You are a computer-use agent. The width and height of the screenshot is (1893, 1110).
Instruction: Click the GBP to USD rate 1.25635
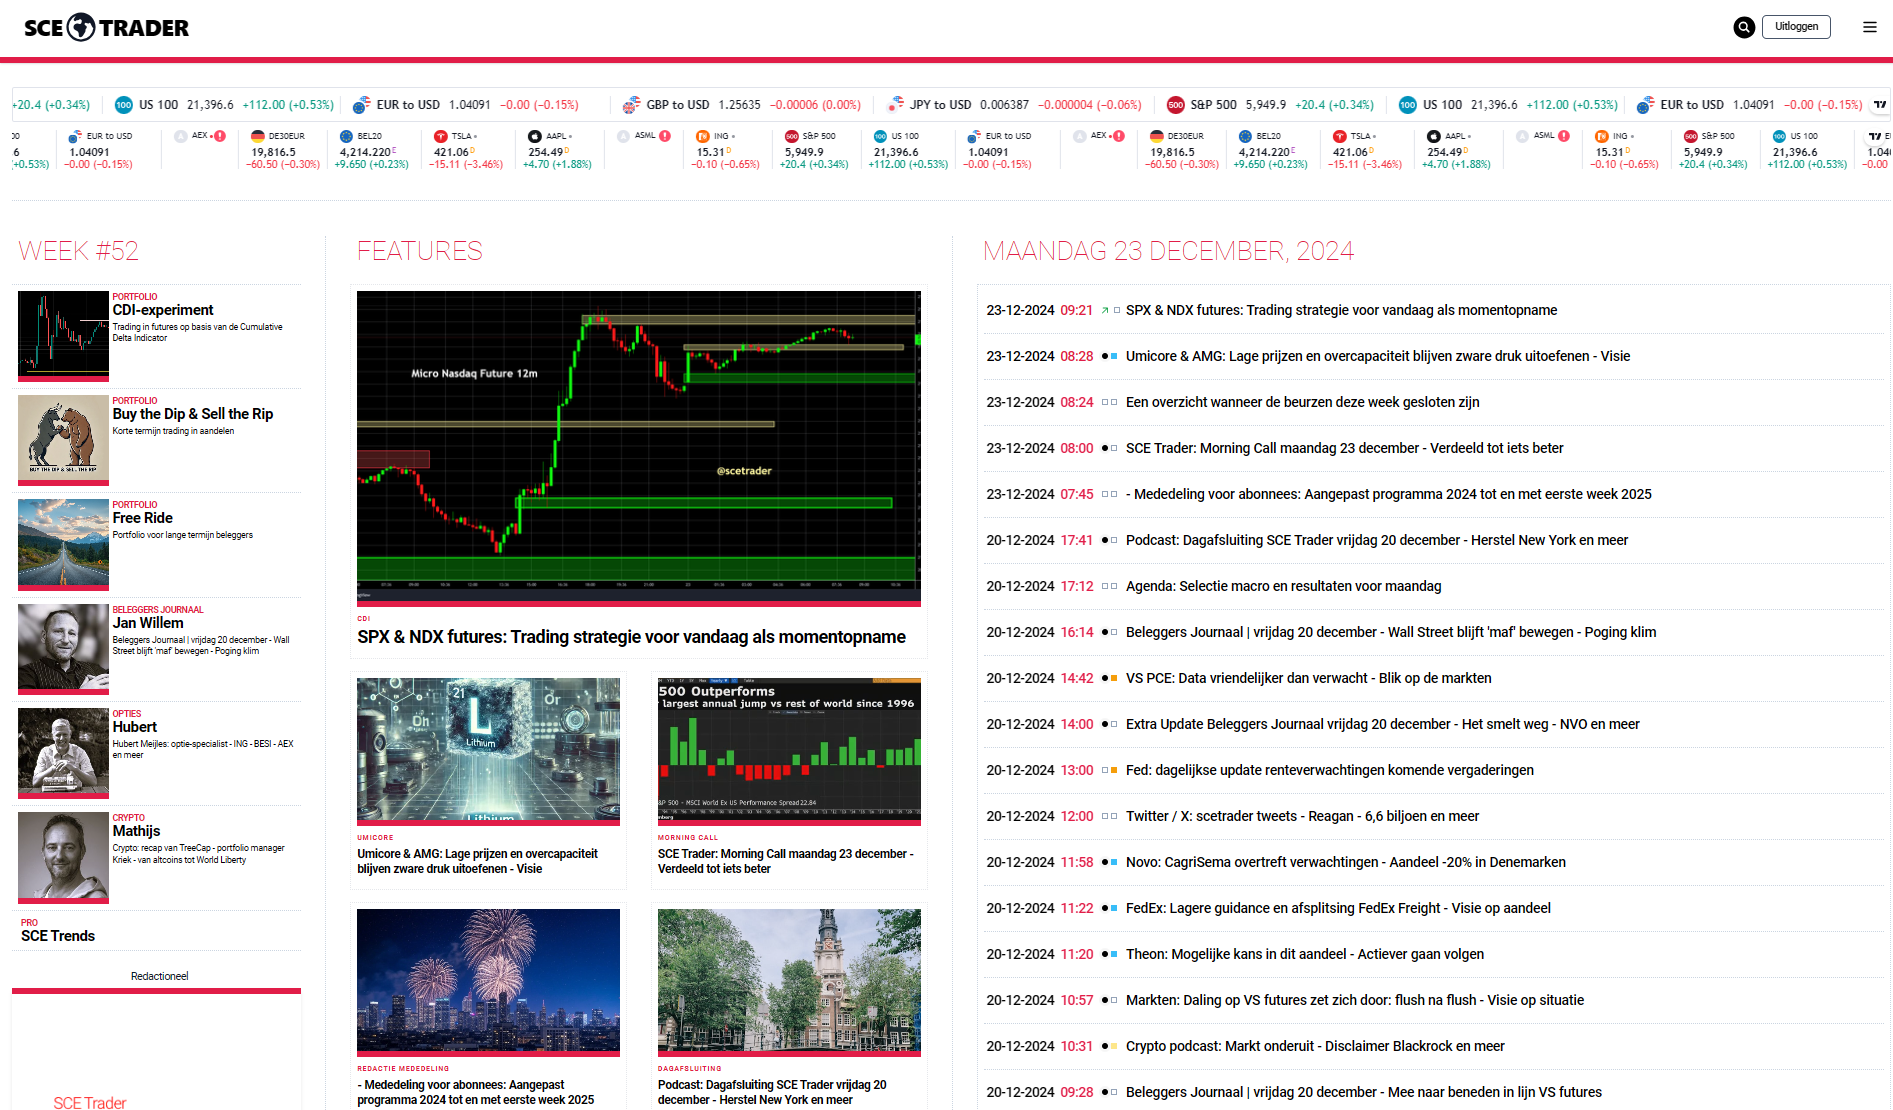739,105
